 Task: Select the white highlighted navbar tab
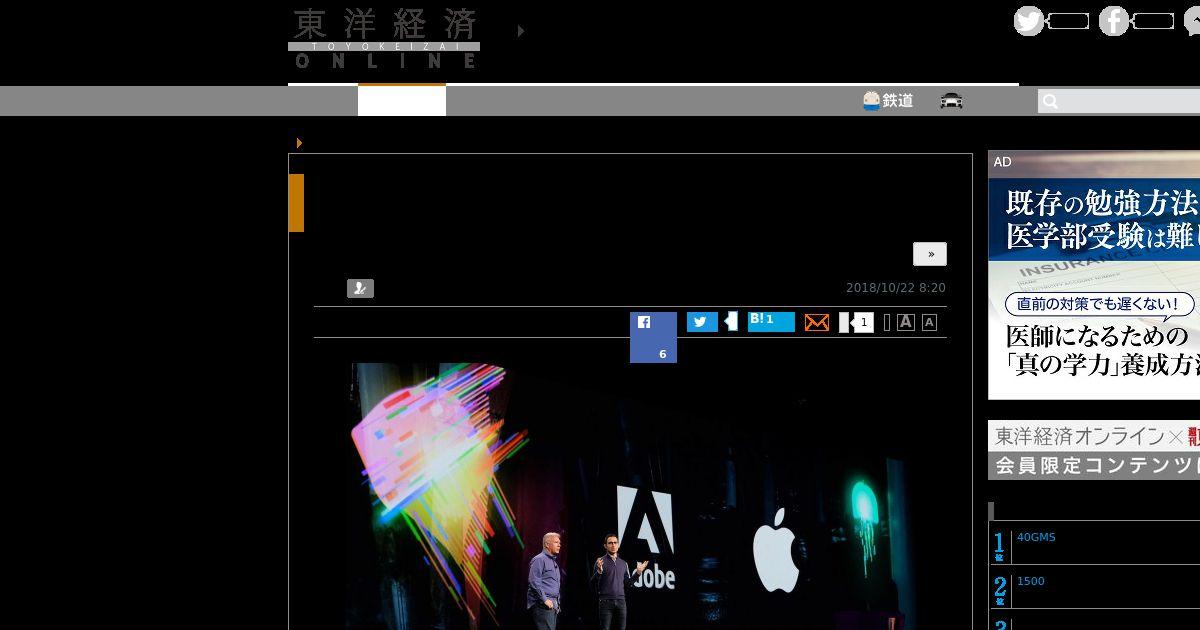pyautogui.click(x=402, y=100)
